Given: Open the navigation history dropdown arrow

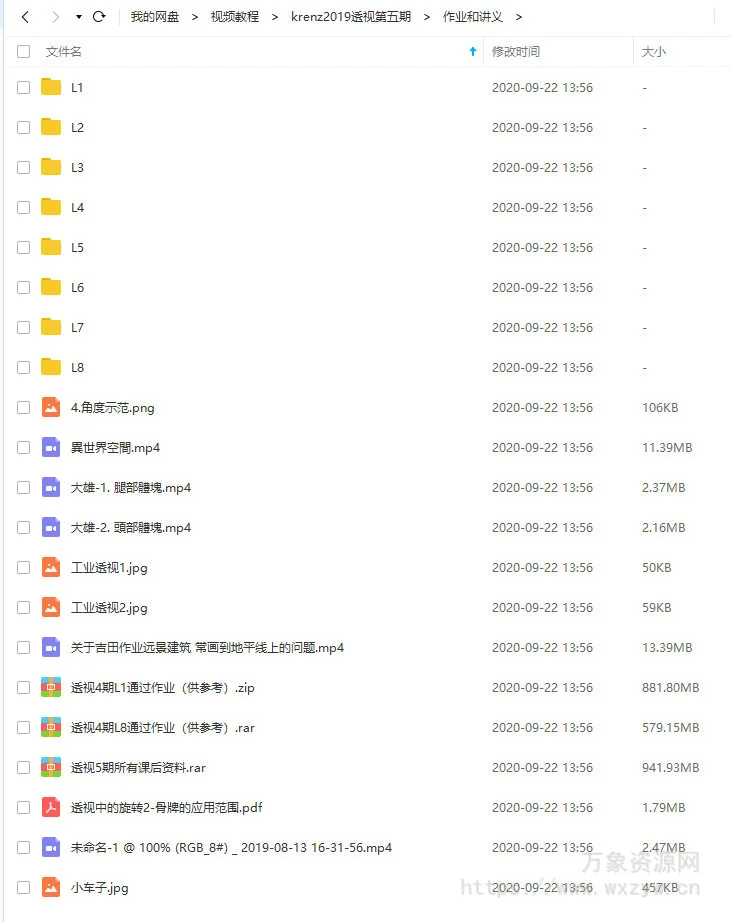Looking at the screenshot, I should (x=79, y=17).
